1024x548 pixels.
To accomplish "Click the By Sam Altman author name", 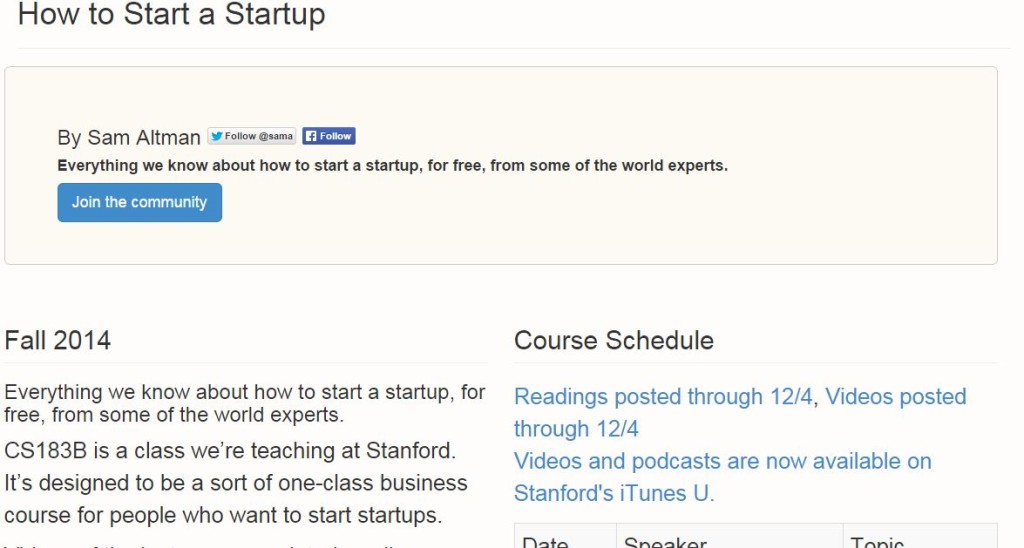I will pos(129,137).
